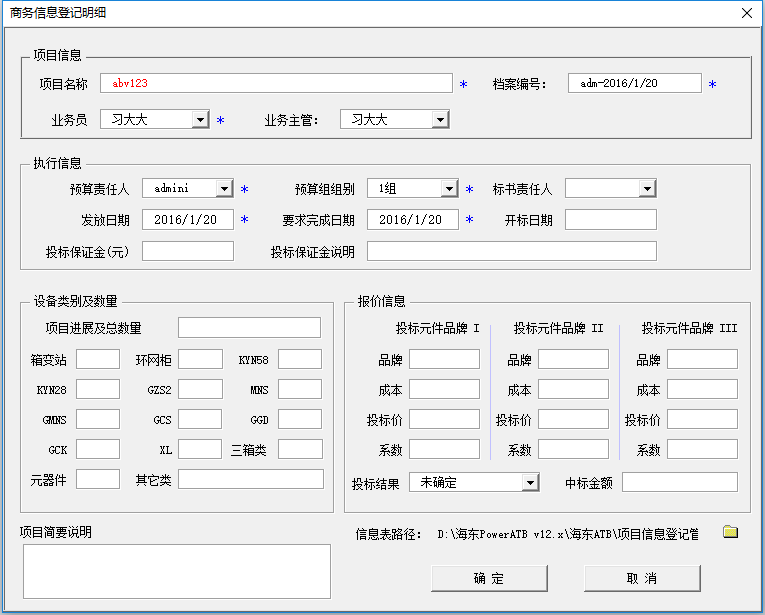This screenshot has height=615, width=765.
Task: Select the 发放日期 date field
Action: coord(187,219)
